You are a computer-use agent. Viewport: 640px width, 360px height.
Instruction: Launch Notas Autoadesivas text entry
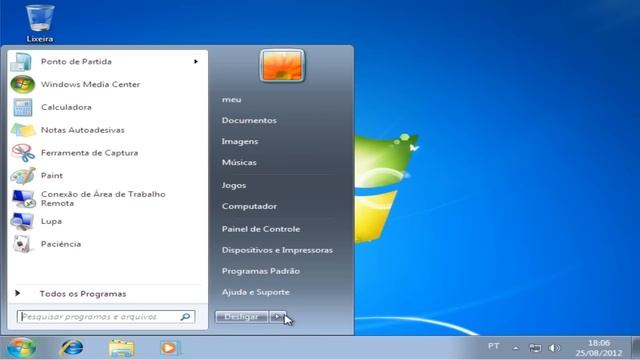point(82,130)
